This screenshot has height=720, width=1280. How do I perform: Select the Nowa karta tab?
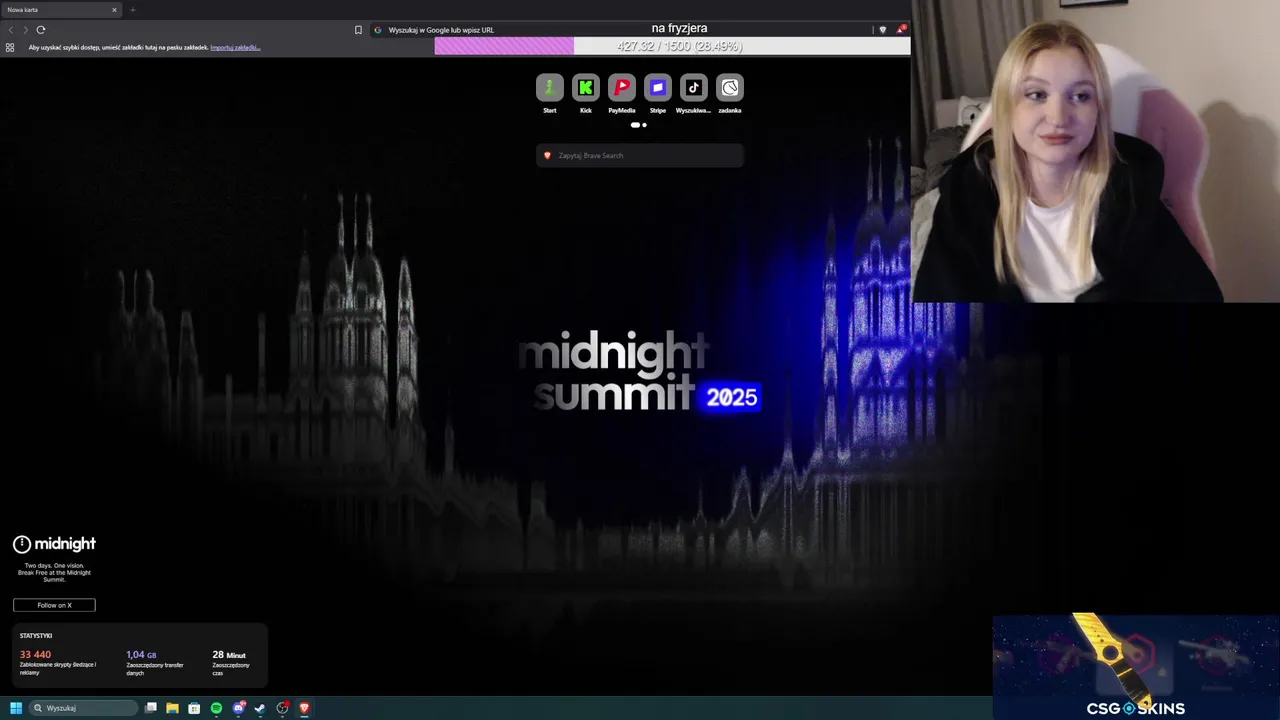[x=60, y=10]
